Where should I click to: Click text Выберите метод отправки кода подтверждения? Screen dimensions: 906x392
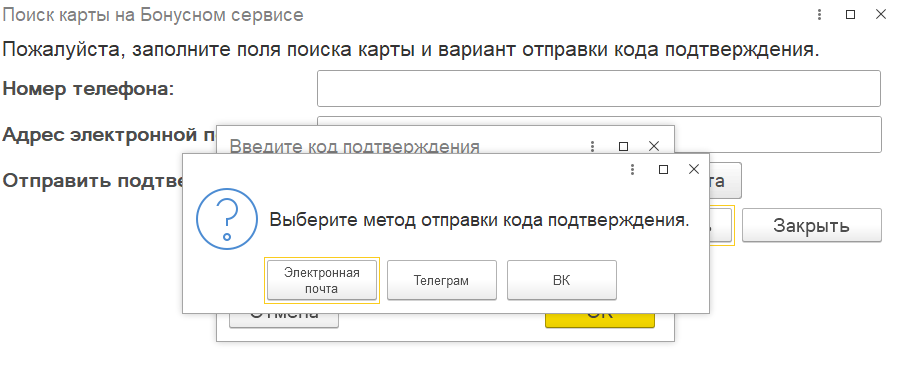(480, 220)
